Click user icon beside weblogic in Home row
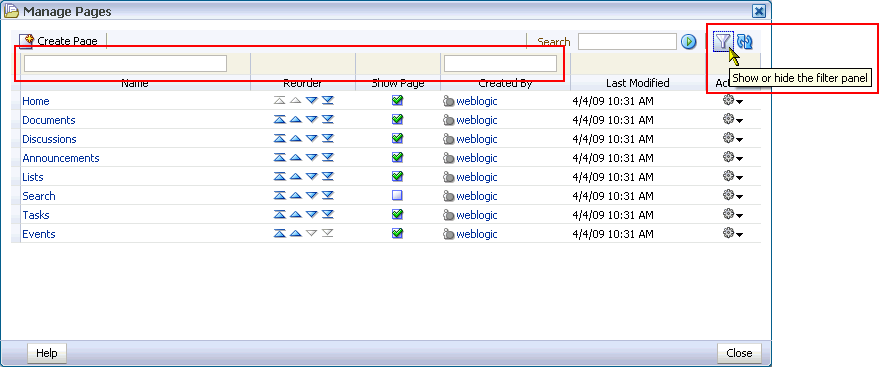Image resolution: width=882 pixels, height=381 pixels. tap(448, 101)
